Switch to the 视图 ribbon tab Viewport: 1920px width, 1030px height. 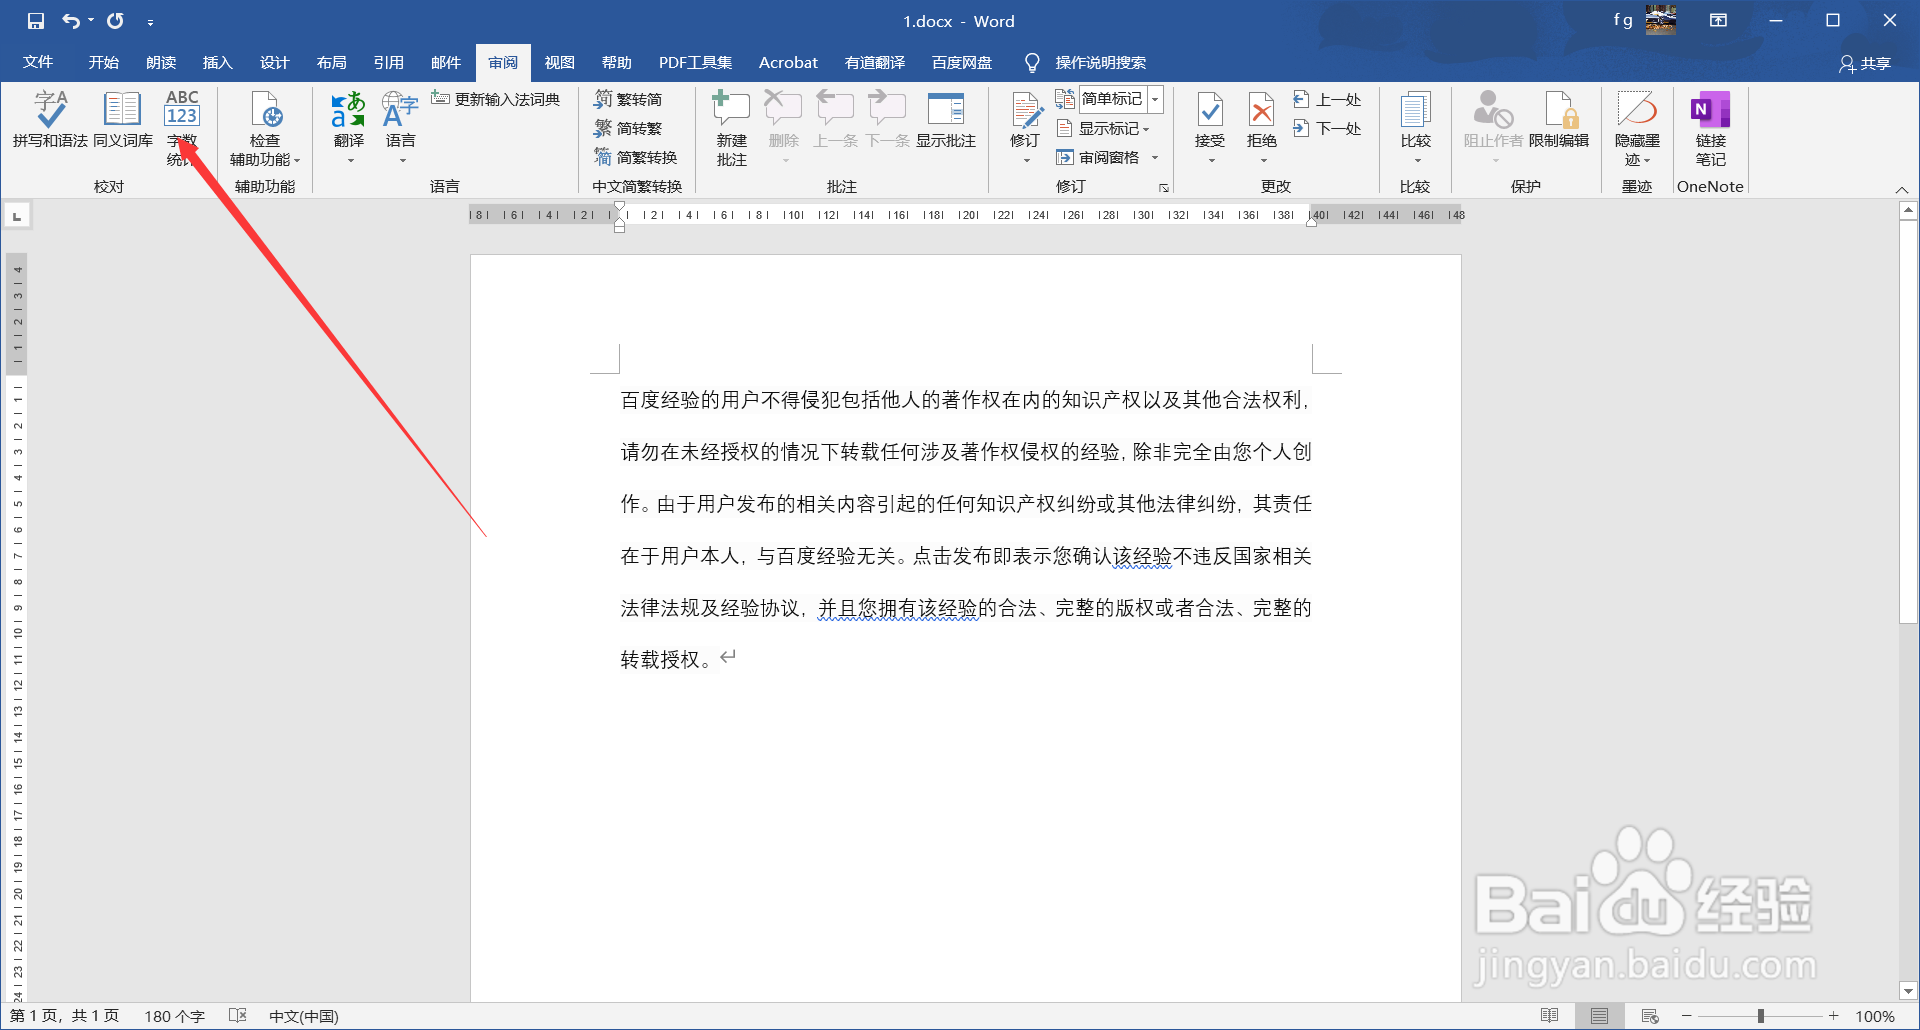[559, 62]
